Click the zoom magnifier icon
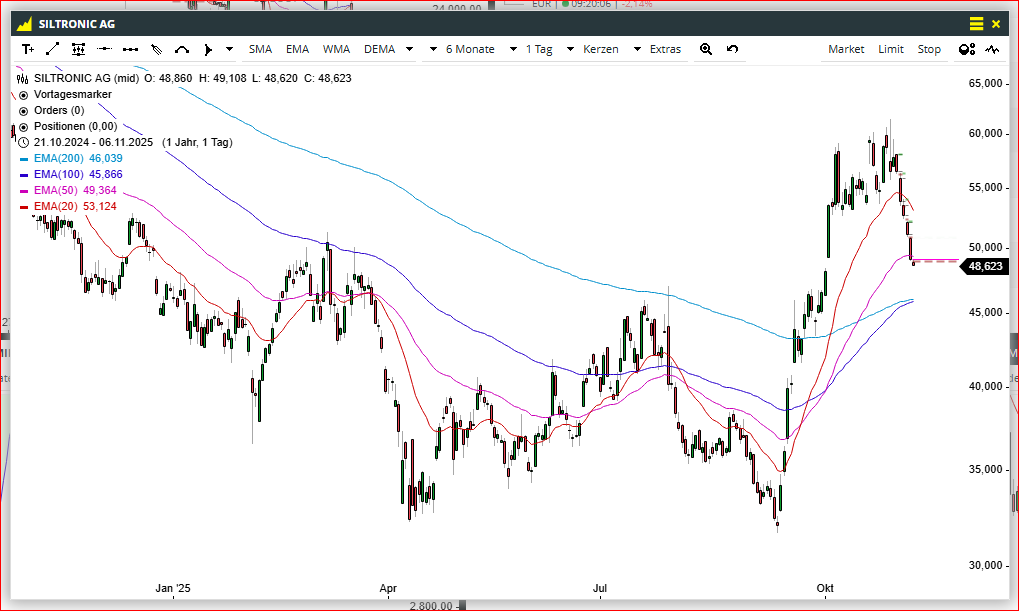The height and width of the screenshot is (611, 1019). [x=706, y=49]
